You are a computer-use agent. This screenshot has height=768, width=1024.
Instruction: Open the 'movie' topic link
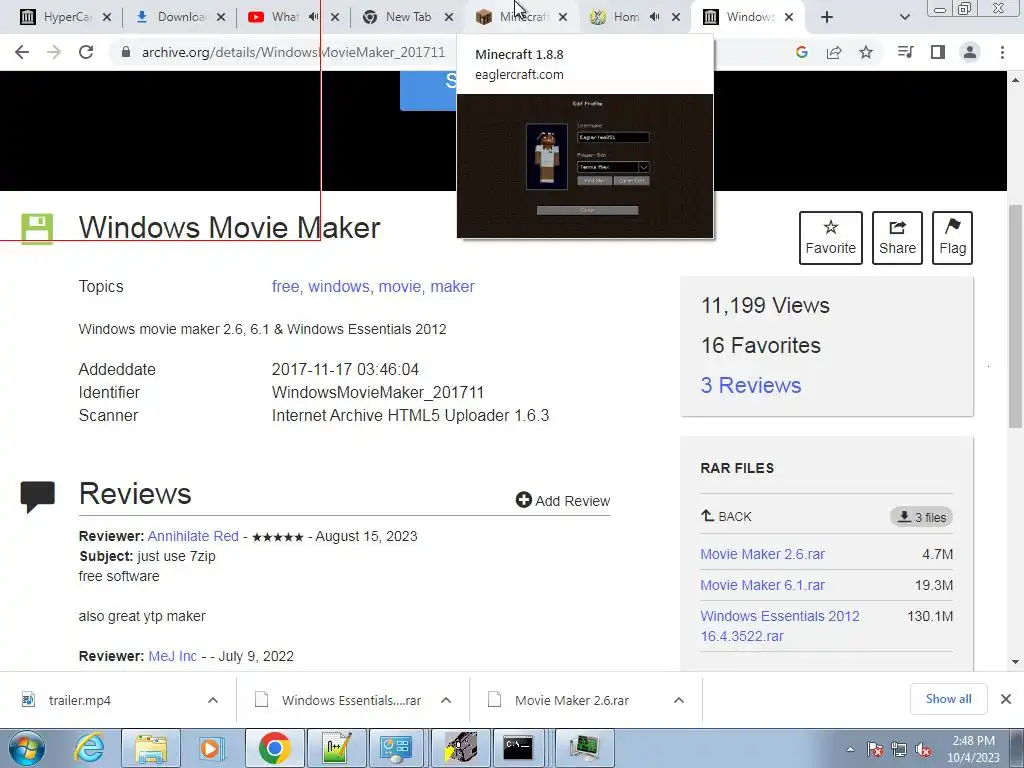[x=402, y=287]
